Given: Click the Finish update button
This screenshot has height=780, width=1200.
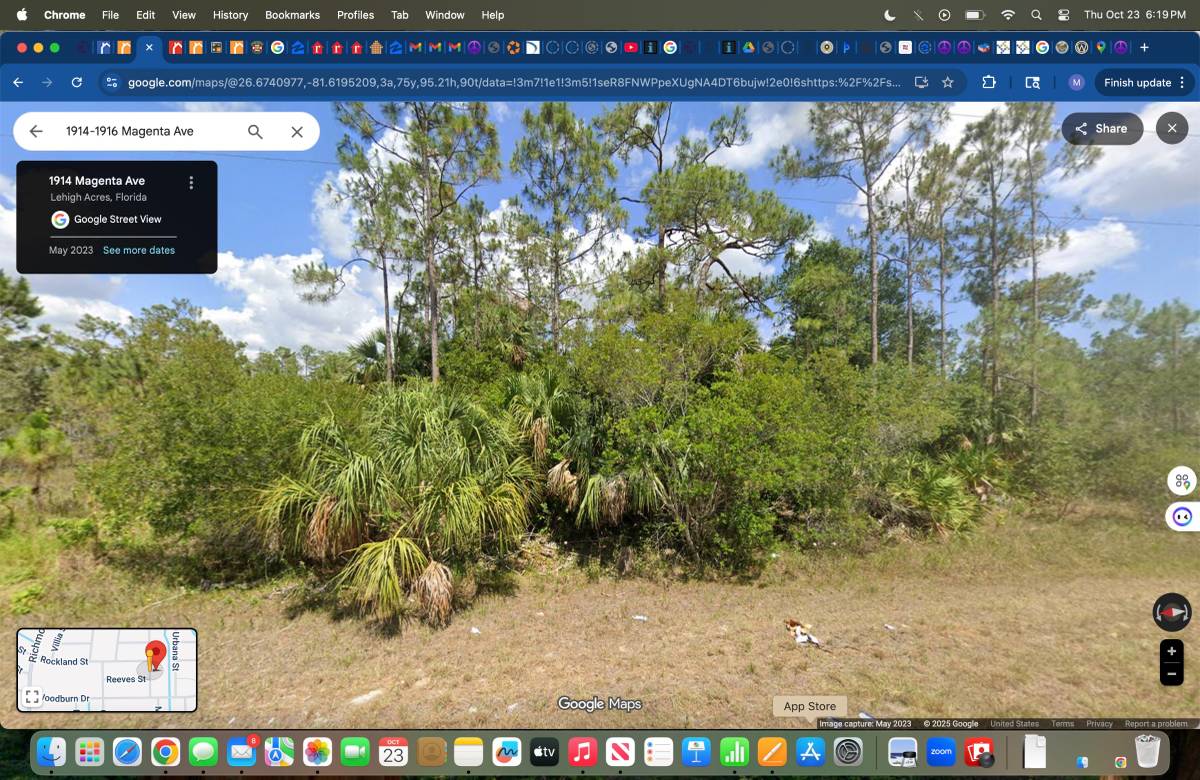Looking at the screenshot, I should coord(1137,83).
